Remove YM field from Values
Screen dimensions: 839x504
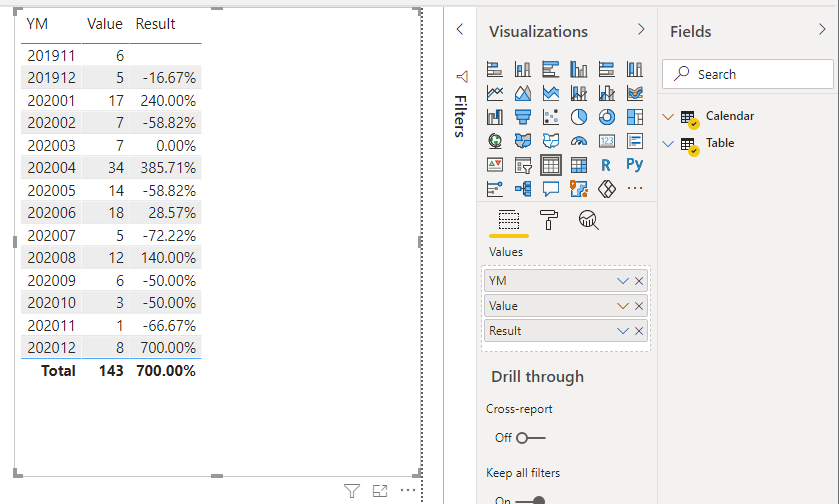point(639,281)
